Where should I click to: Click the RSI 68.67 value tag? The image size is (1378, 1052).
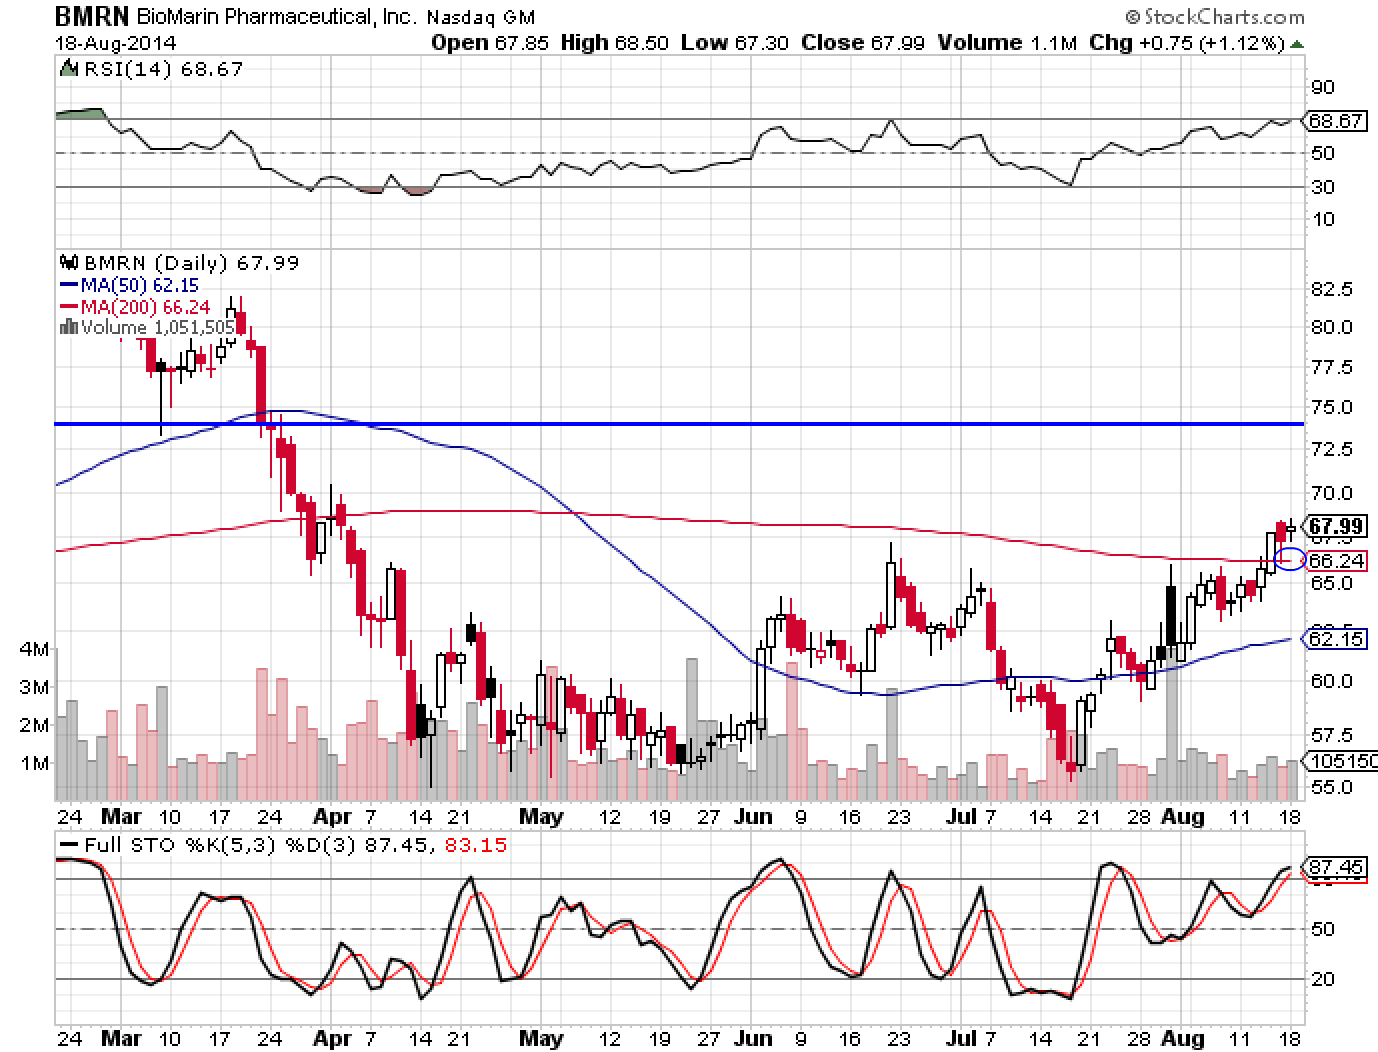[x=1335, y=121]
